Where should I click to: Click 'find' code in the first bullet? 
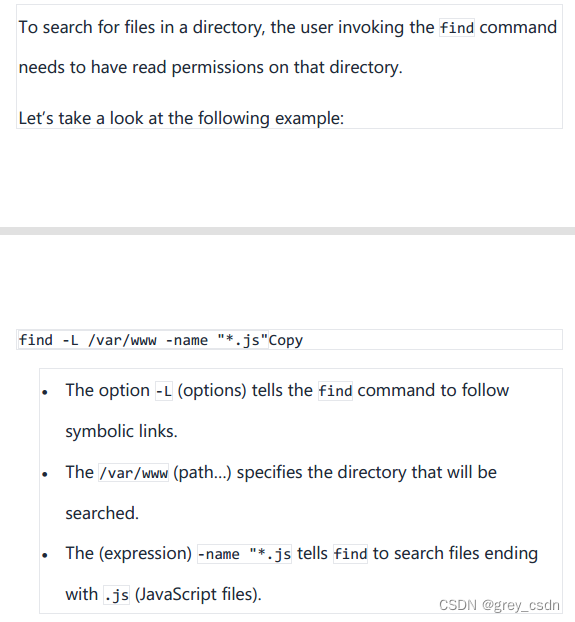click(x=335, y=391)
